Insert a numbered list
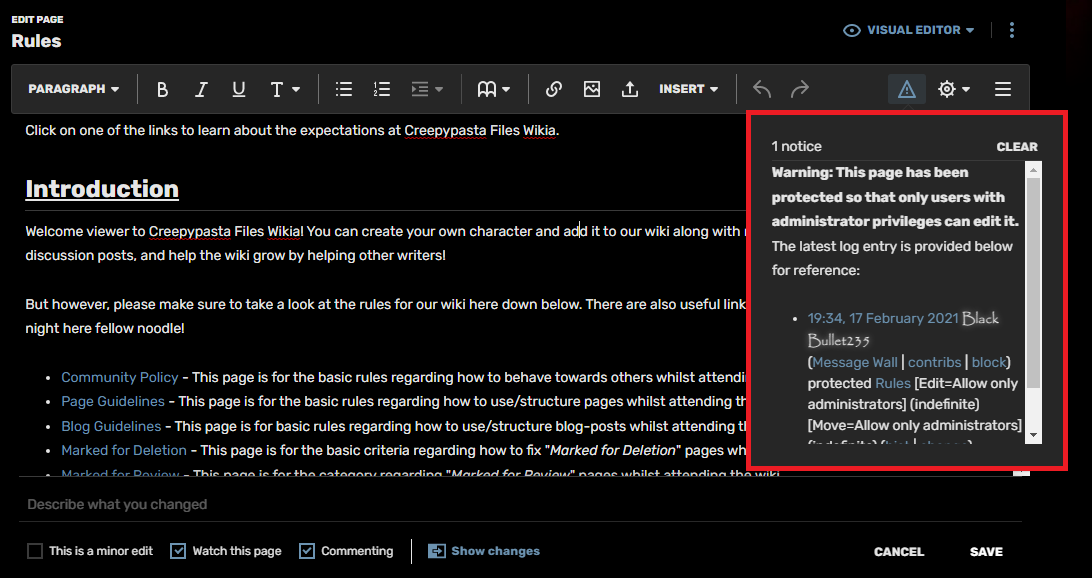The width and height of the screenshot is (1092, 578). tap(382, 89)
